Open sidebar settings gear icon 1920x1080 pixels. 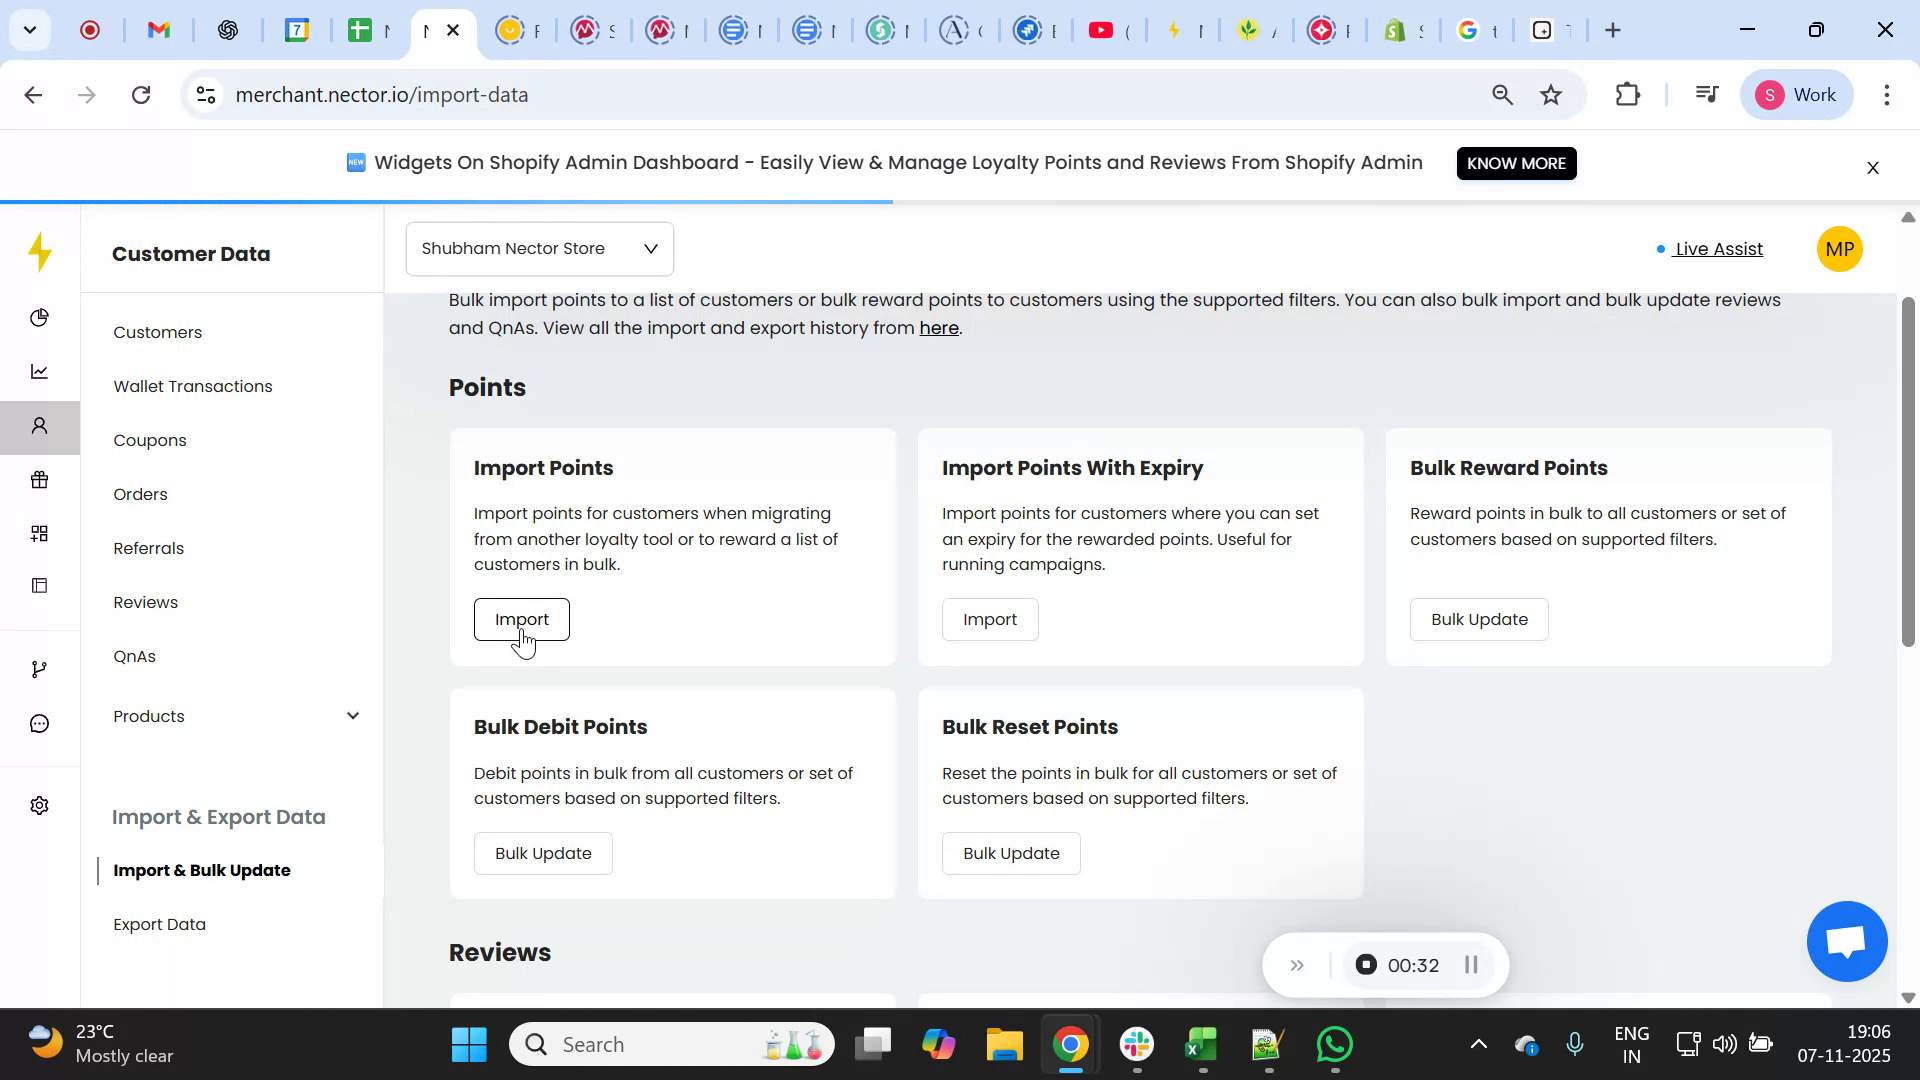[40, 805]
